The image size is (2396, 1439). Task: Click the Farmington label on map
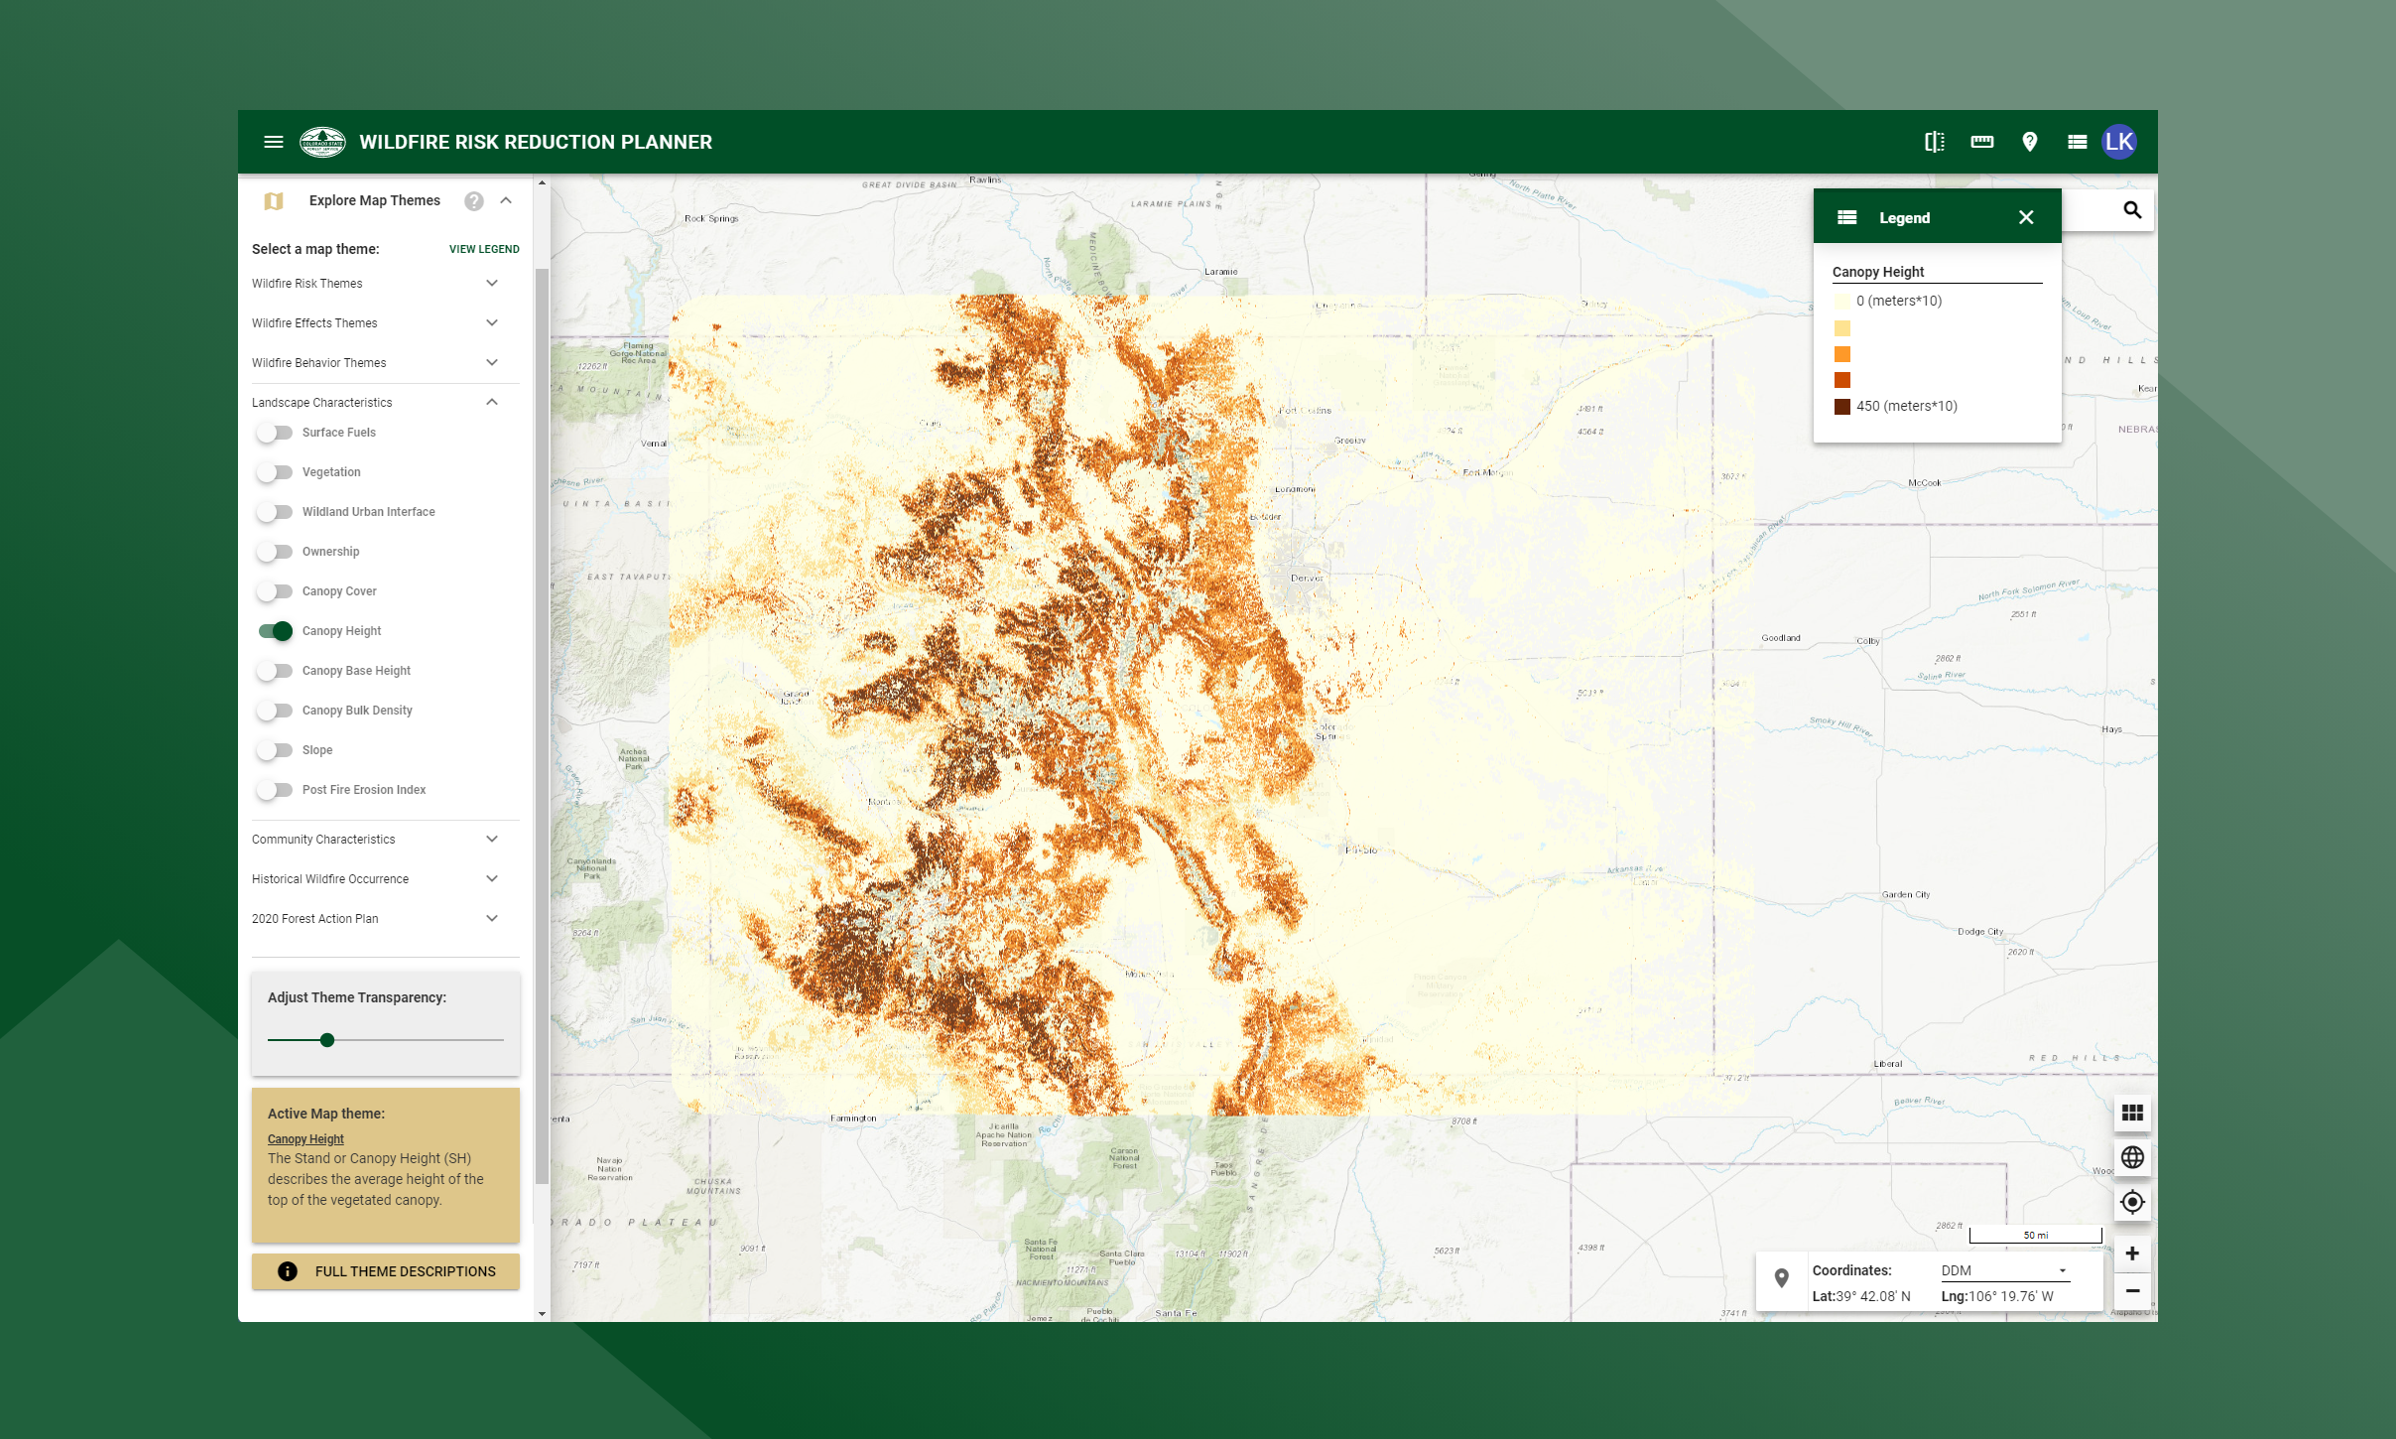coord(853,1118)
